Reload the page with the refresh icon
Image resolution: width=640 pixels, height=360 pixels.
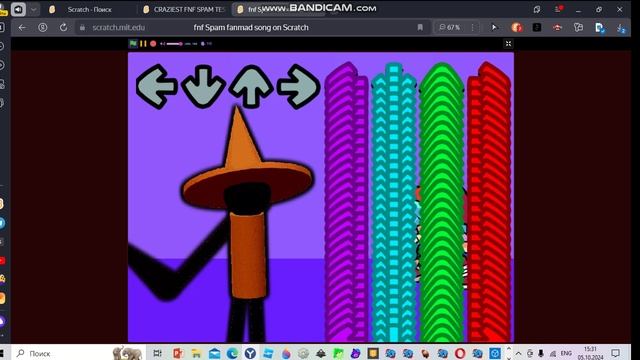[x=63, y=27]
